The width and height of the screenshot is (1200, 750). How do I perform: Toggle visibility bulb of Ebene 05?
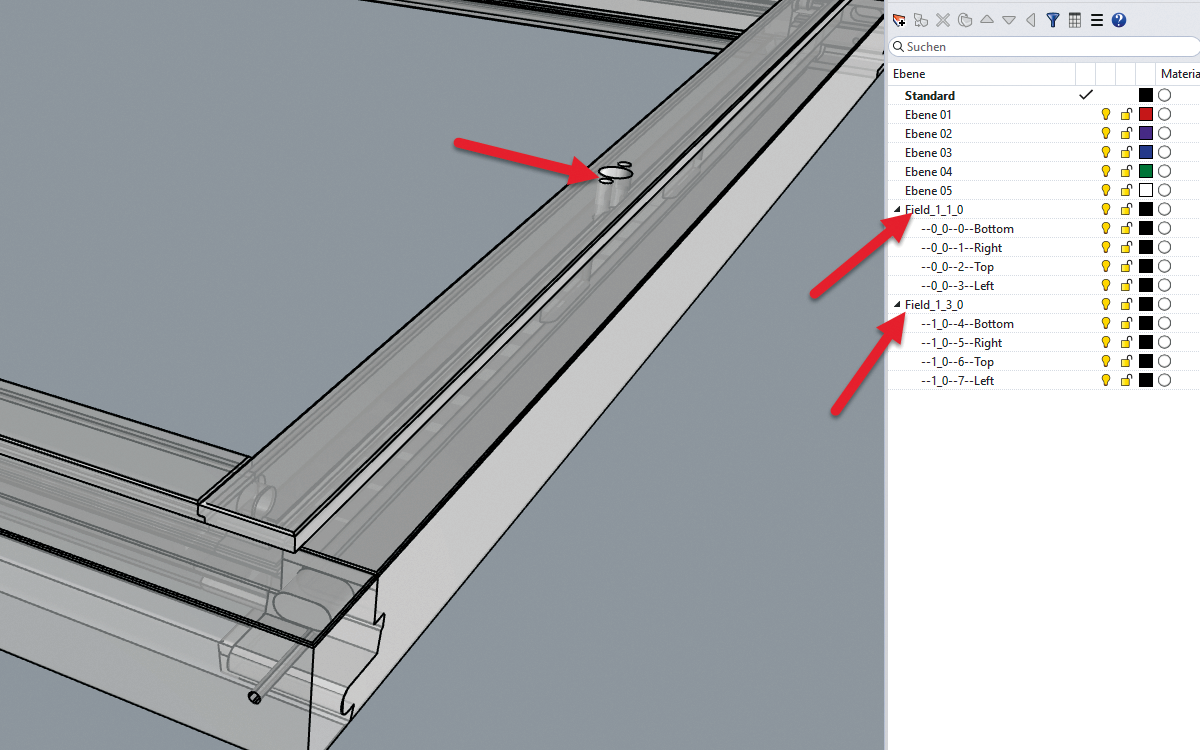click(x=1106, y=191)
